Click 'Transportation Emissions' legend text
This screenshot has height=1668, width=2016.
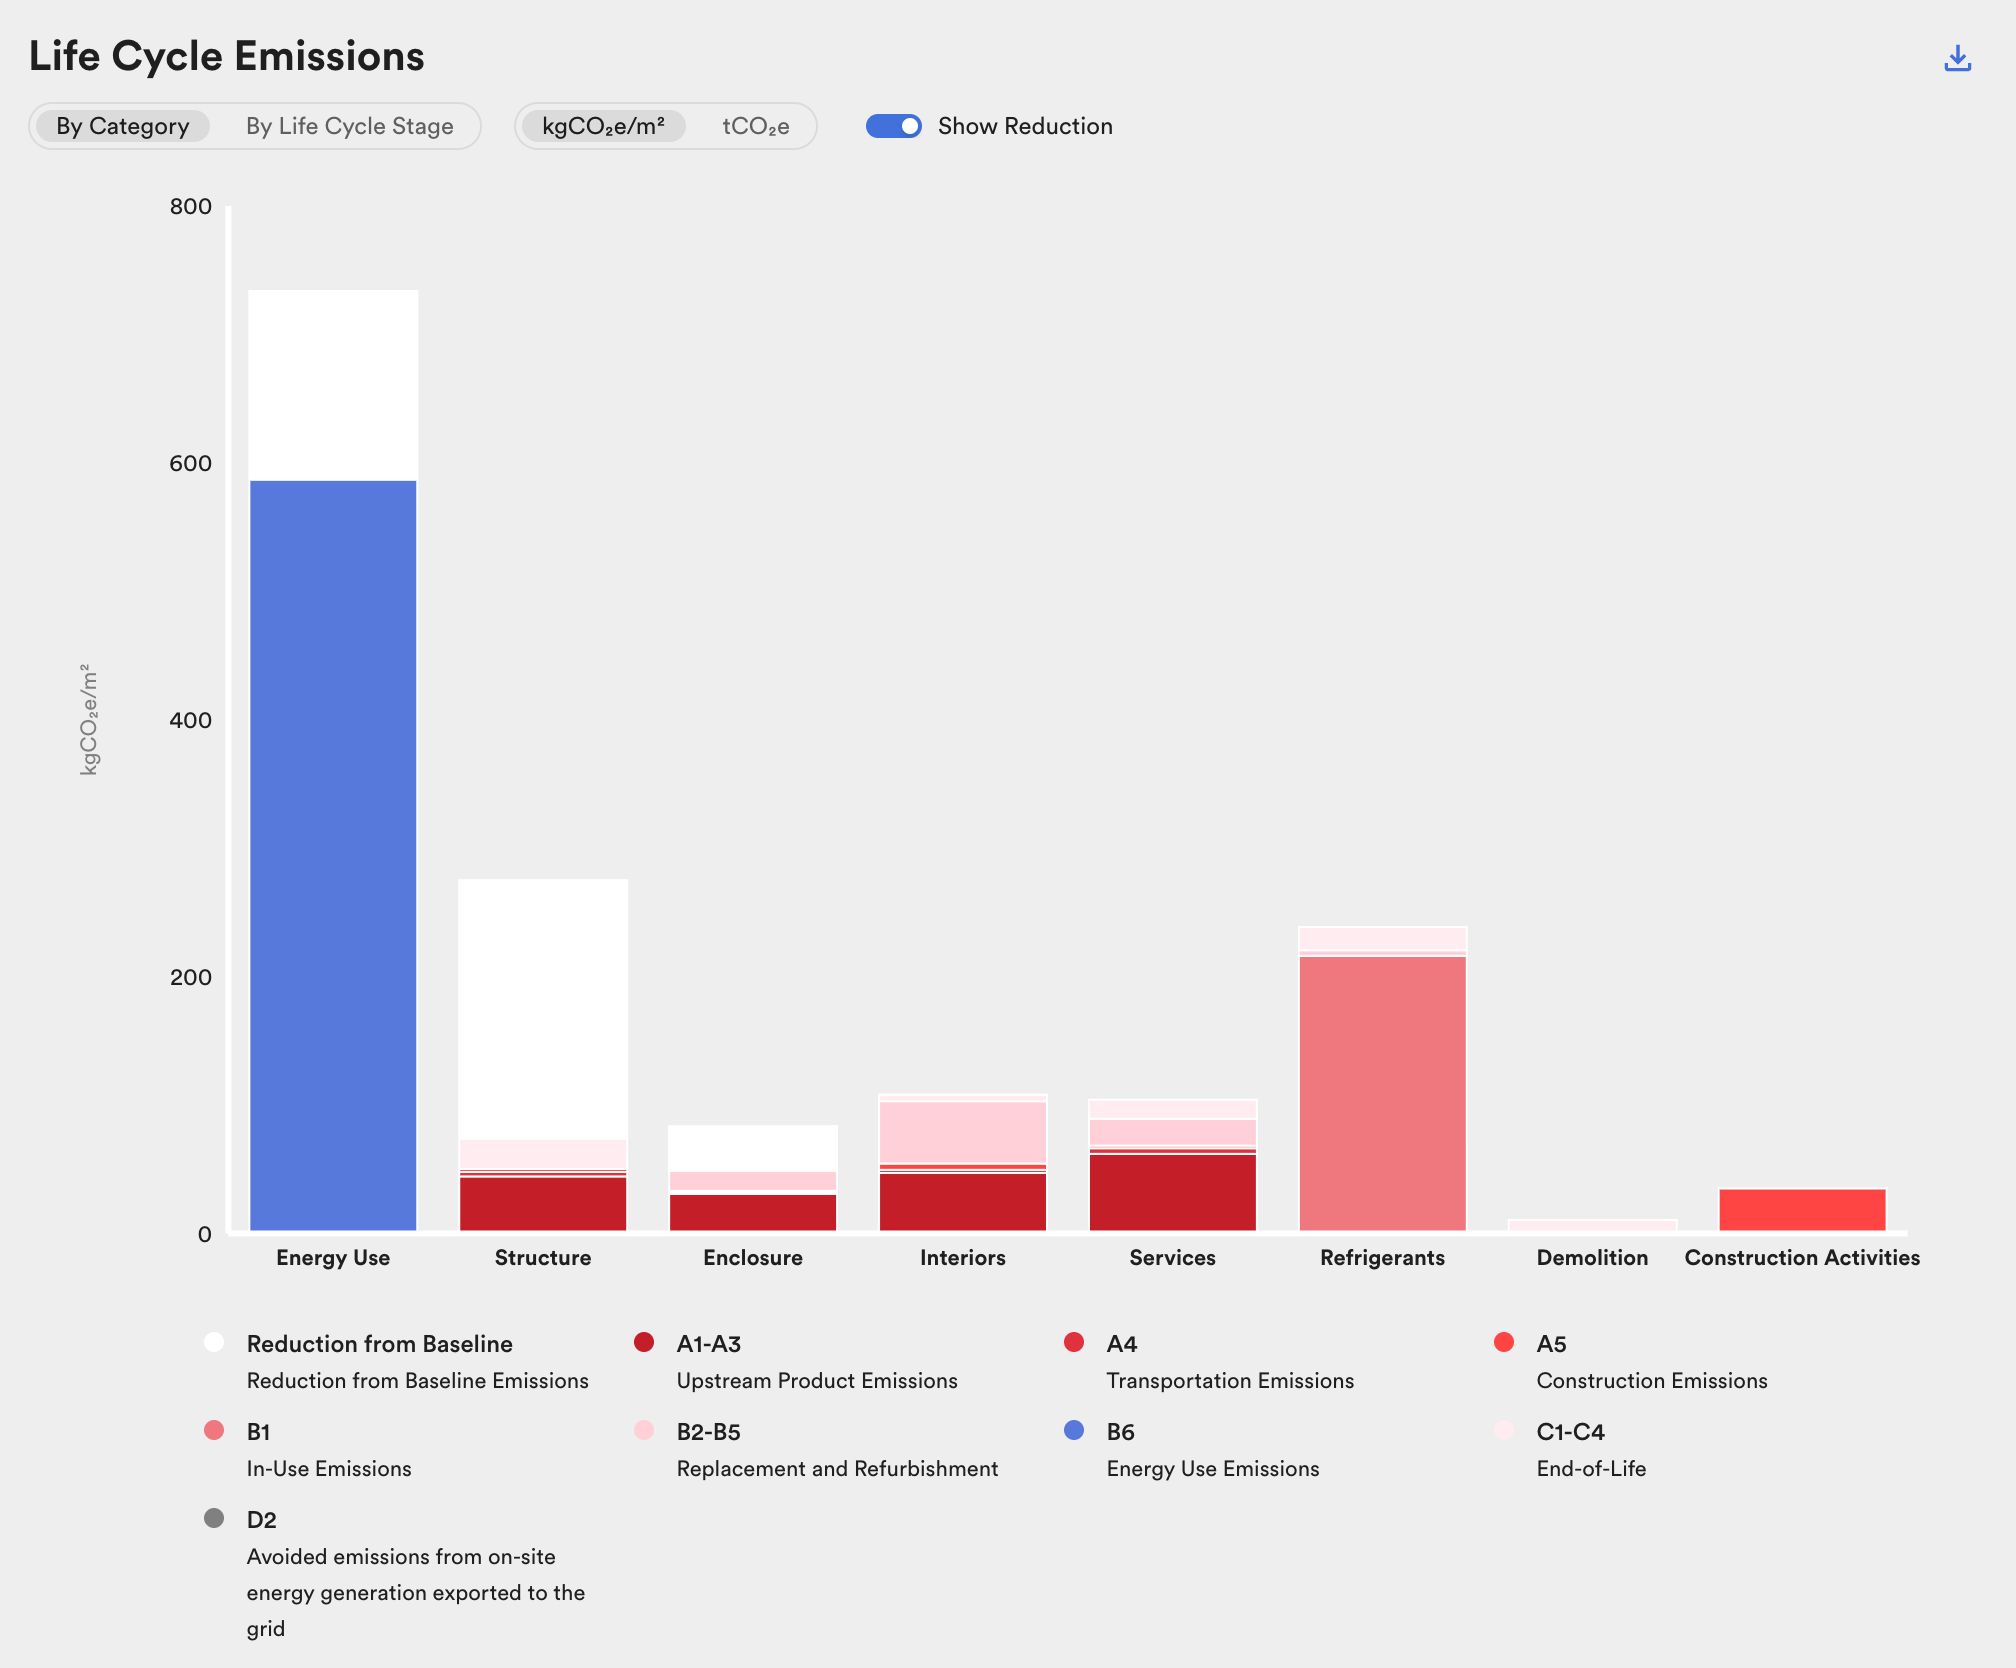pos(1230,1381)
